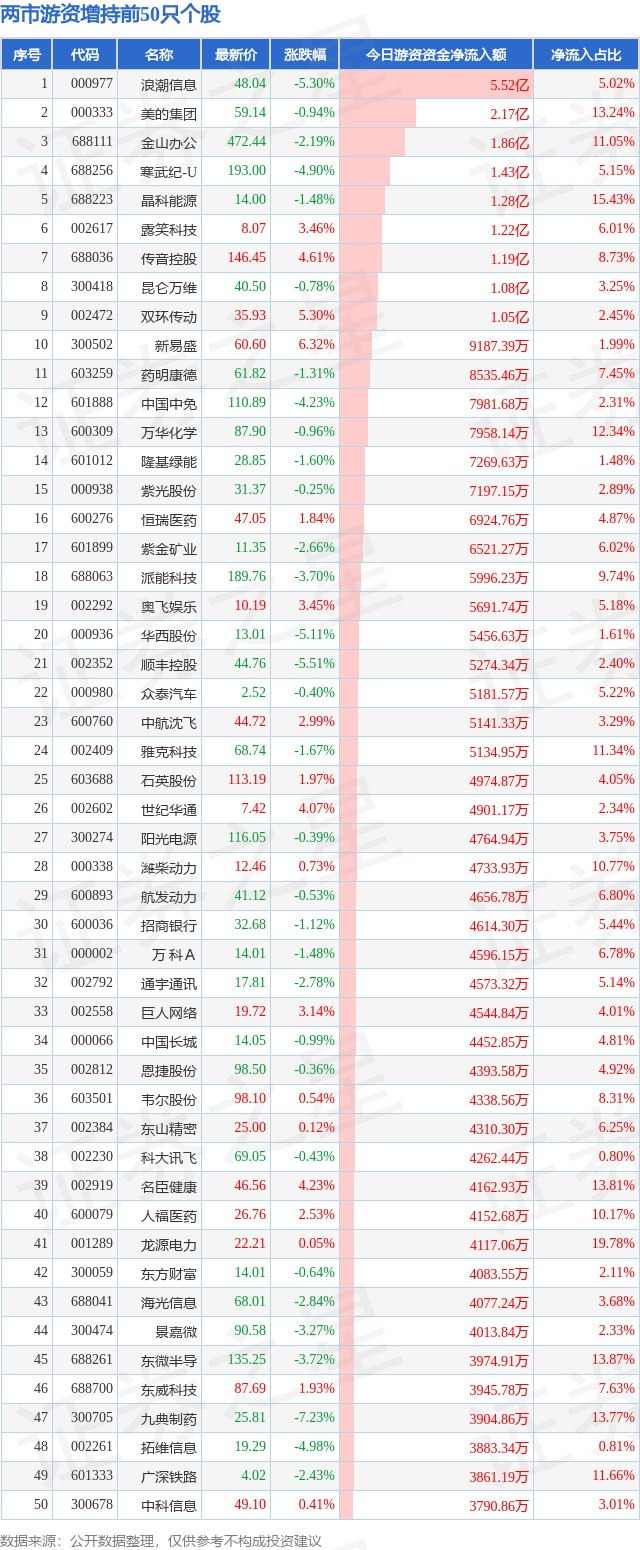Click net inflow 5141.33万
This screenshot has width=640, height=1550.
click(497, 723)
